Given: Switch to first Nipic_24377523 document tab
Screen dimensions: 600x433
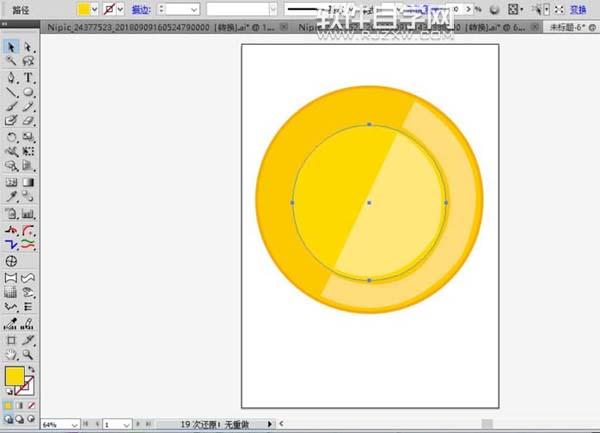Looking at the screenshot, I should [160, 28].
